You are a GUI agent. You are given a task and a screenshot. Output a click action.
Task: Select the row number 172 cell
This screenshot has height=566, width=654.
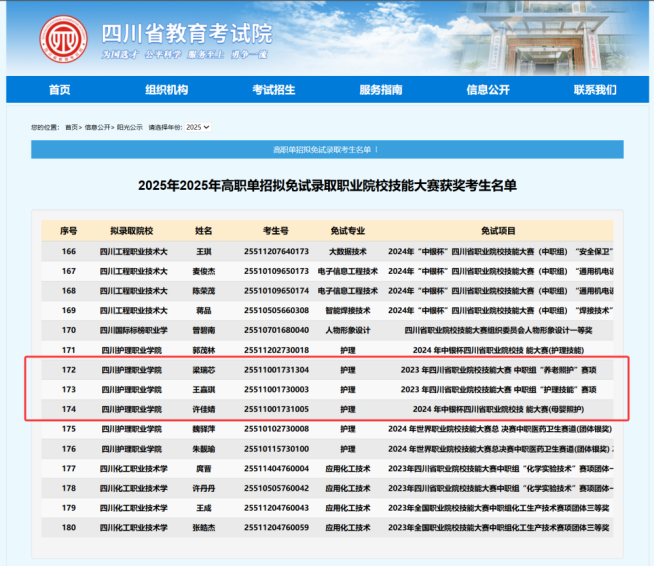pyautogui.click(x=69, y=370)
